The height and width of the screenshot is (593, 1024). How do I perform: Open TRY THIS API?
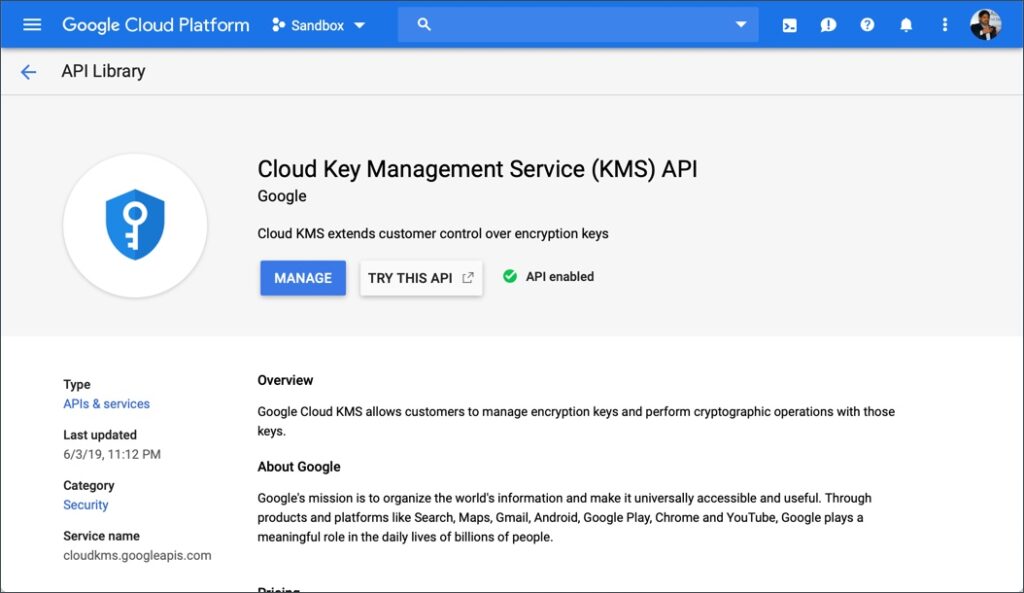[x=413, y=277]
